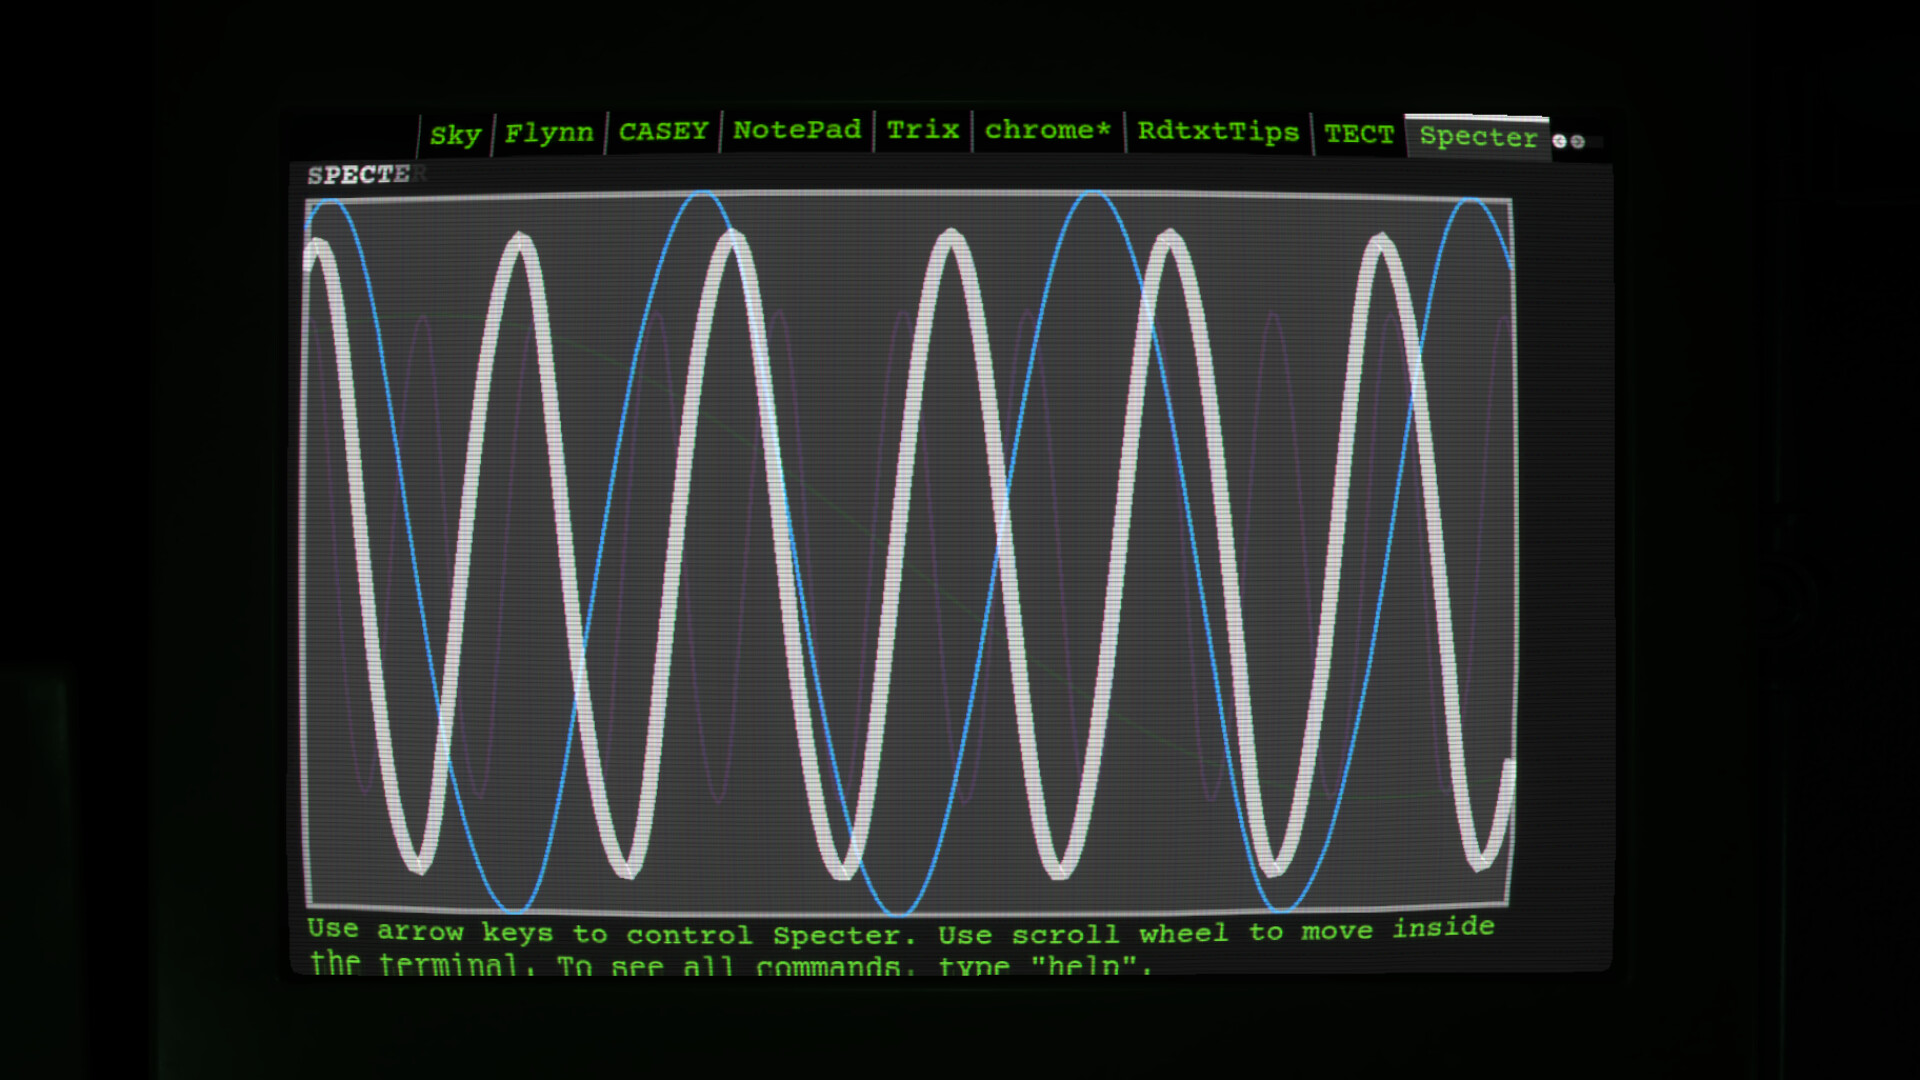Switch to the Sky tab

pos(455,133)
